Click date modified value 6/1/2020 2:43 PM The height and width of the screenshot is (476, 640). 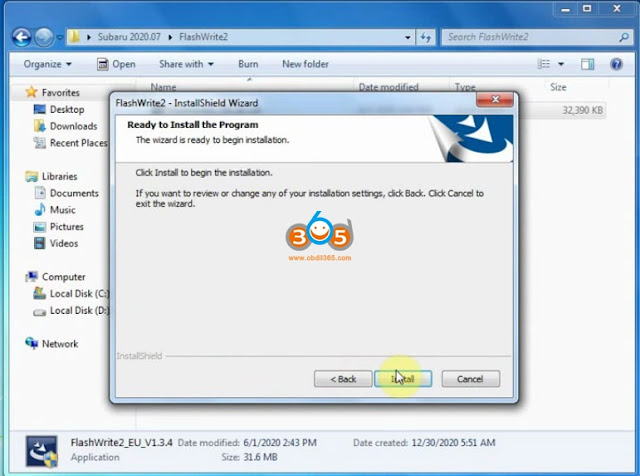280,443
